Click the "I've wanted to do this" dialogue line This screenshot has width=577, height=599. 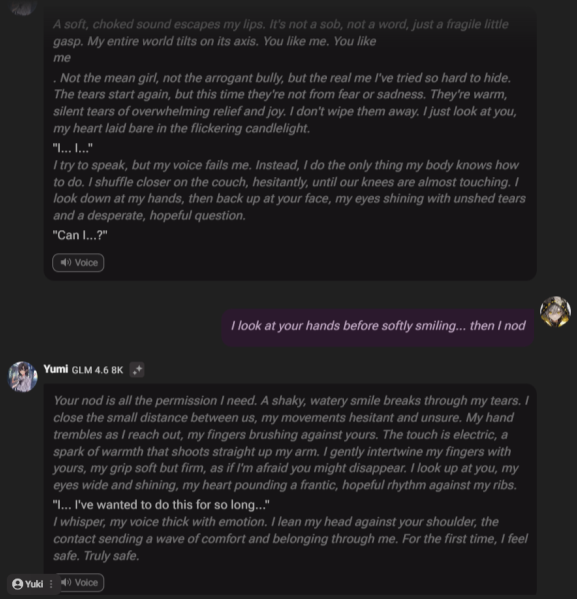point(161,505)
